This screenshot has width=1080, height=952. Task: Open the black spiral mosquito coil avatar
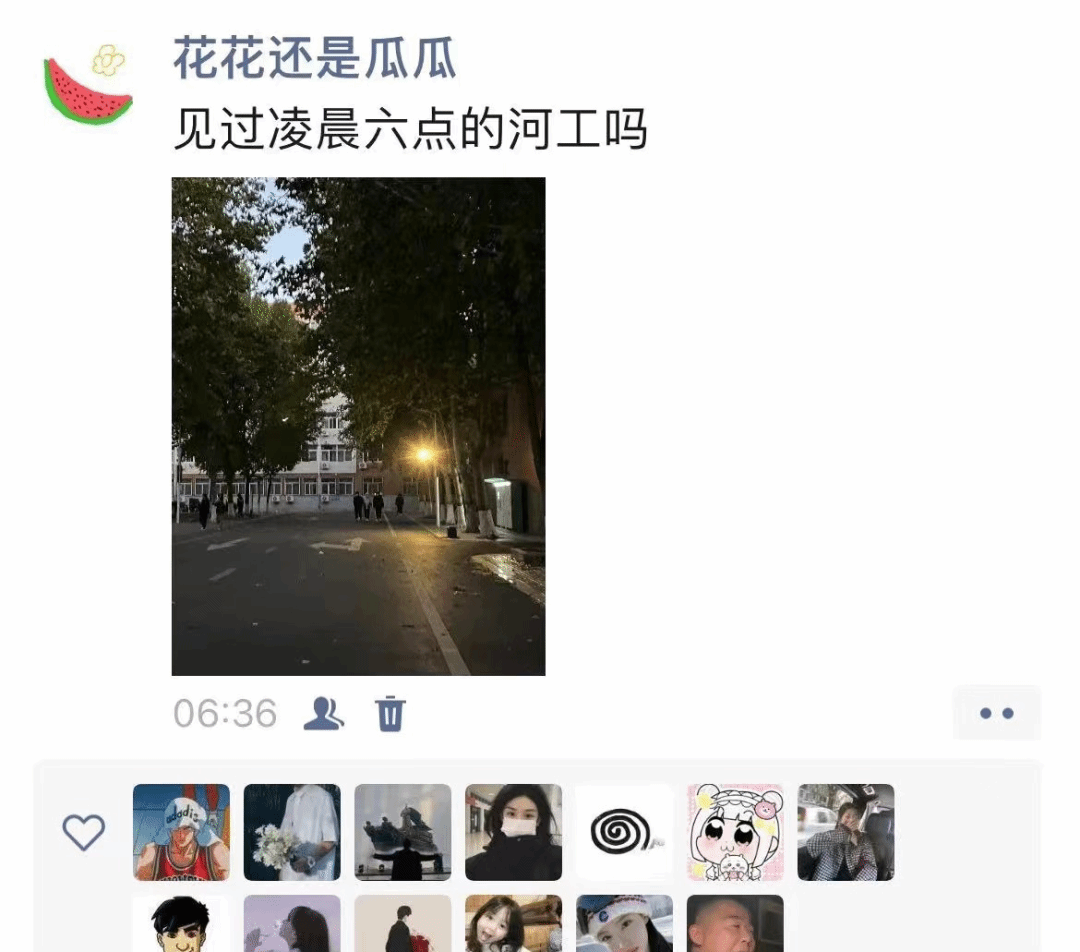tap(625, 832)
